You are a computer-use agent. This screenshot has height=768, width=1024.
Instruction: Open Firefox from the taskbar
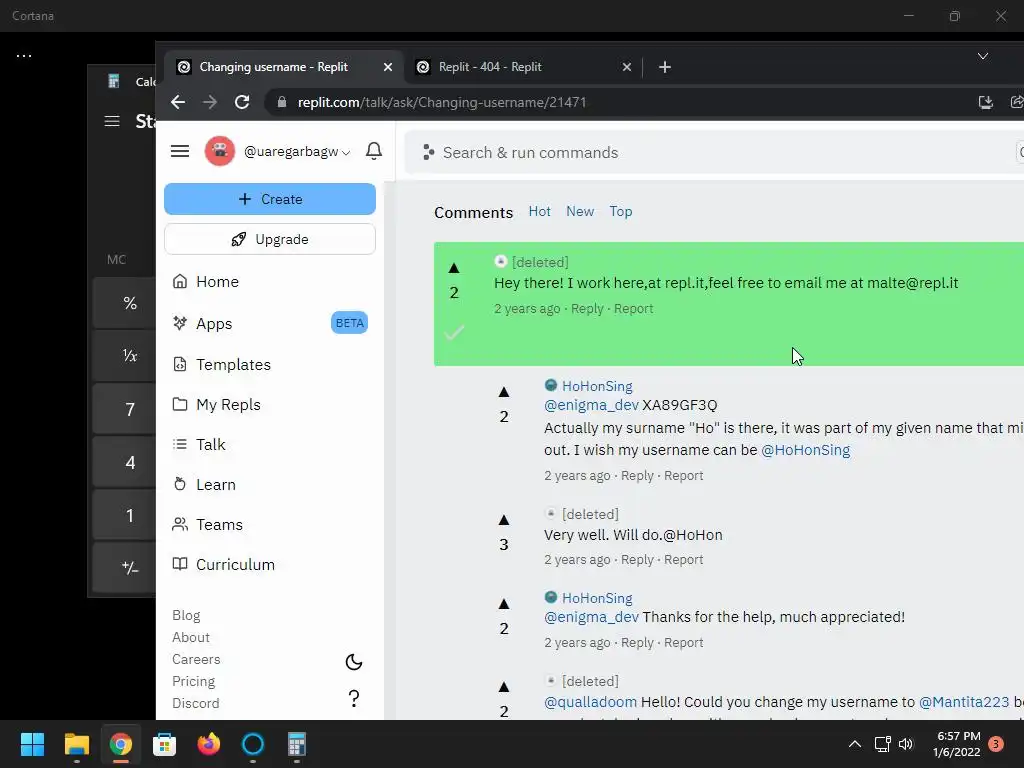(x=208, y=744)
